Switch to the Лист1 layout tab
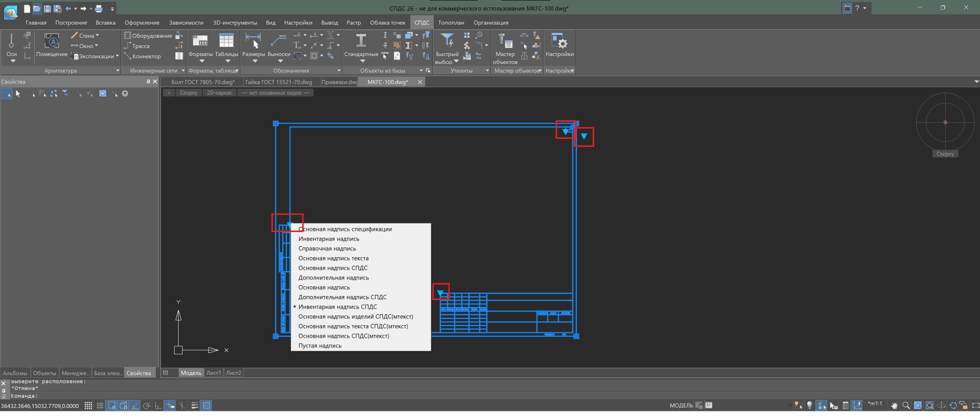 (x=214, y=373)
